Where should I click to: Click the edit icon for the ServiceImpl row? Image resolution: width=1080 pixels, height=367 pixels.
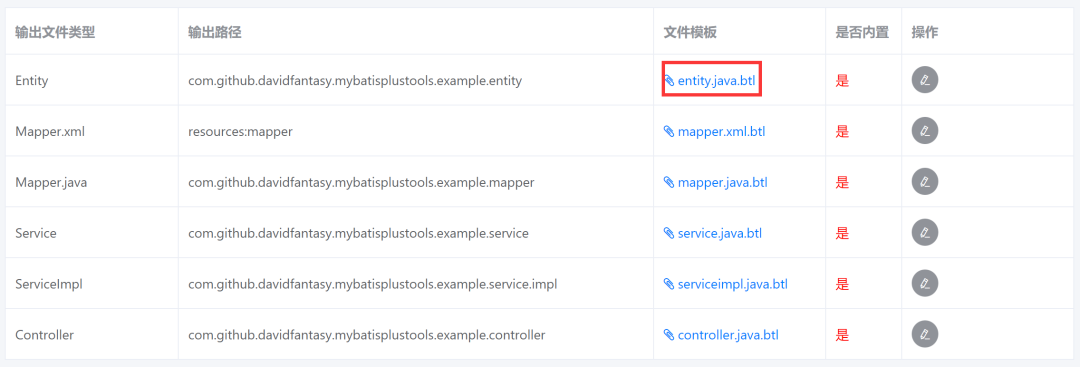click(925, 284)
